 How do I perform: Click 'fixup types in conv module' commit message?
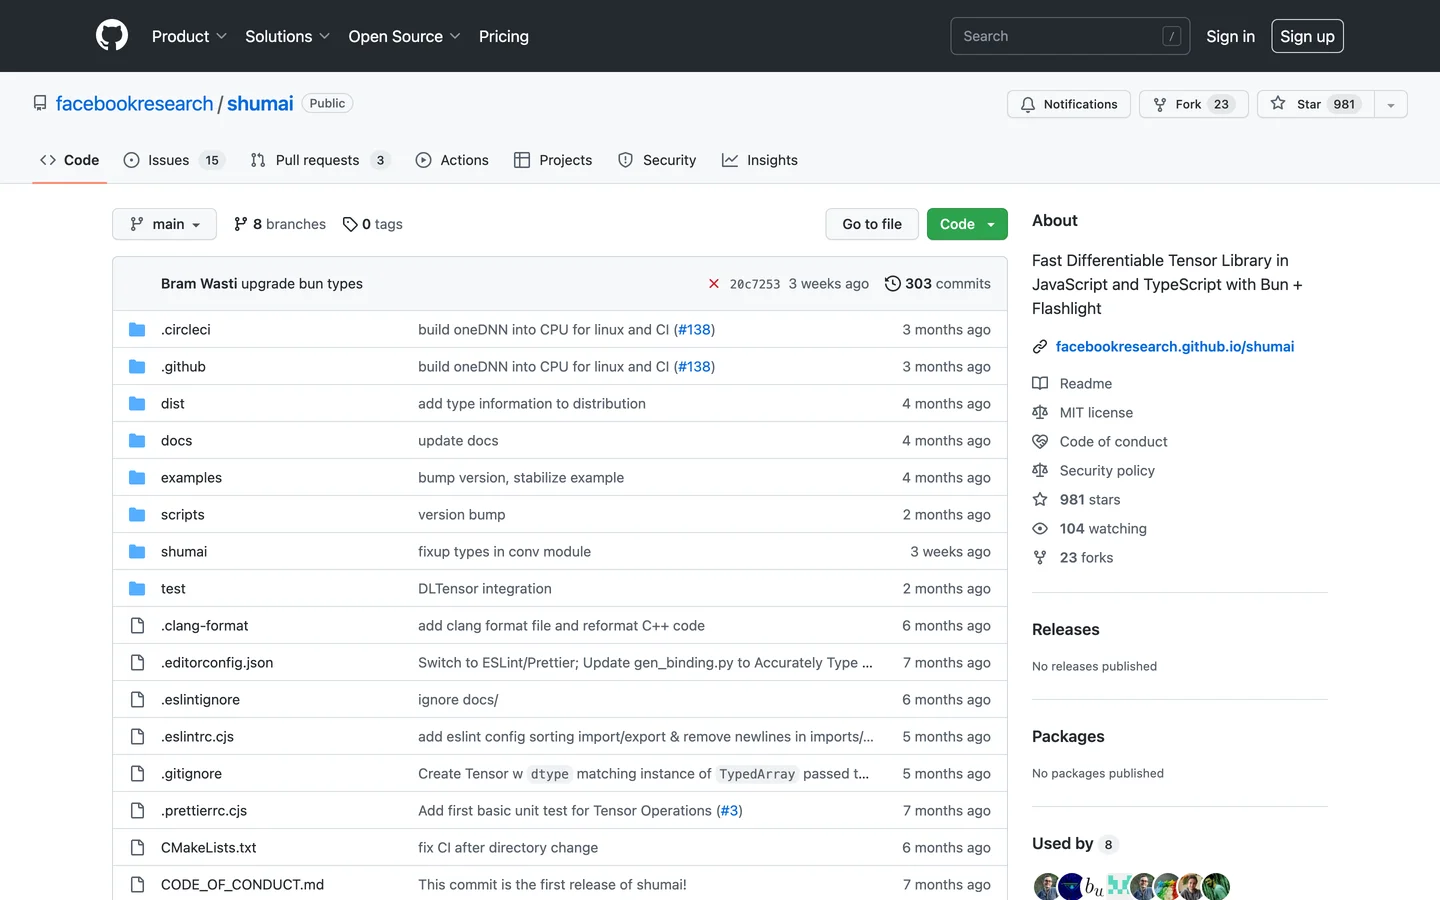pos(505,551)
